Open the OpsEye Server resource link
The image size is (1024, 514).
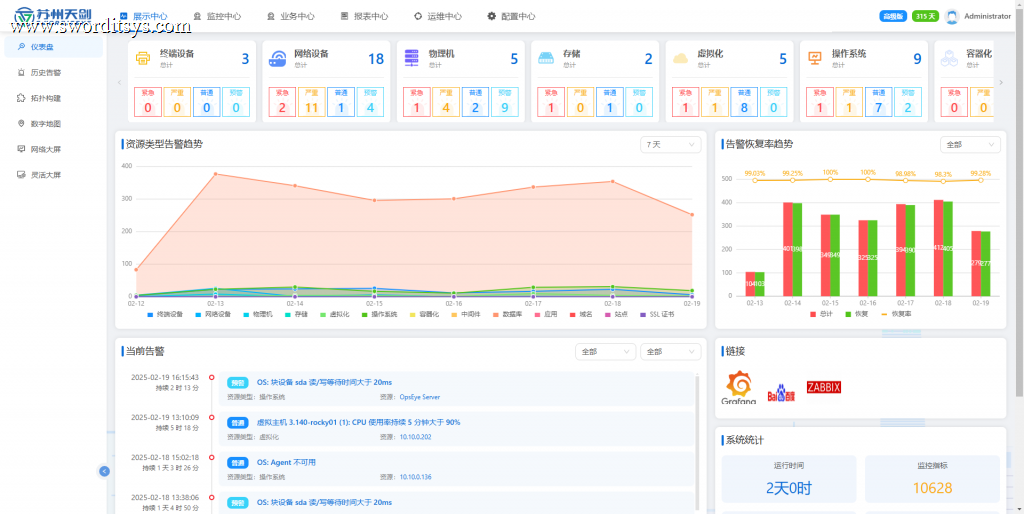[420, 396]
